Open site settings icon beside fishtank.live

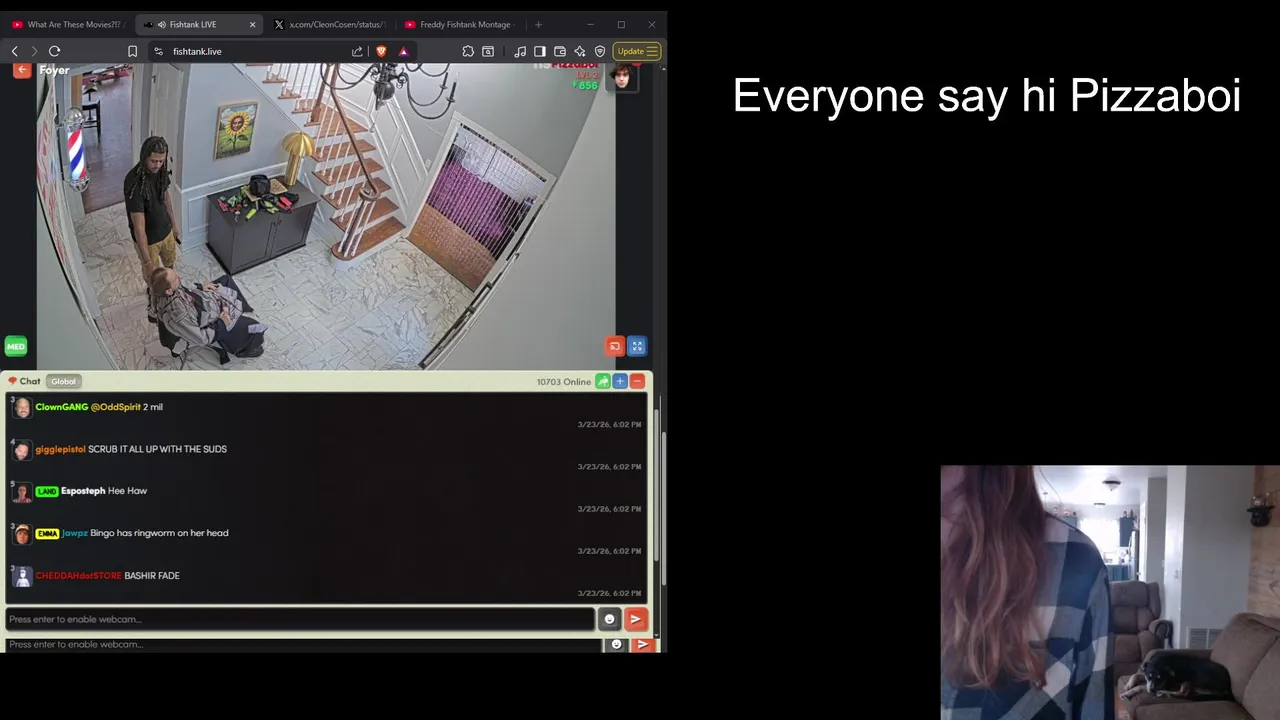(x=158, y=51)
